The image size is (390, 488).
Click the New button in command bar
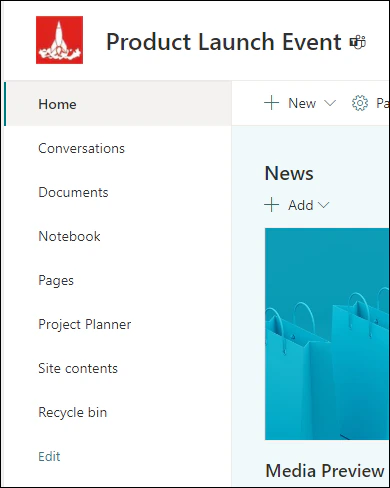point(300,103)
